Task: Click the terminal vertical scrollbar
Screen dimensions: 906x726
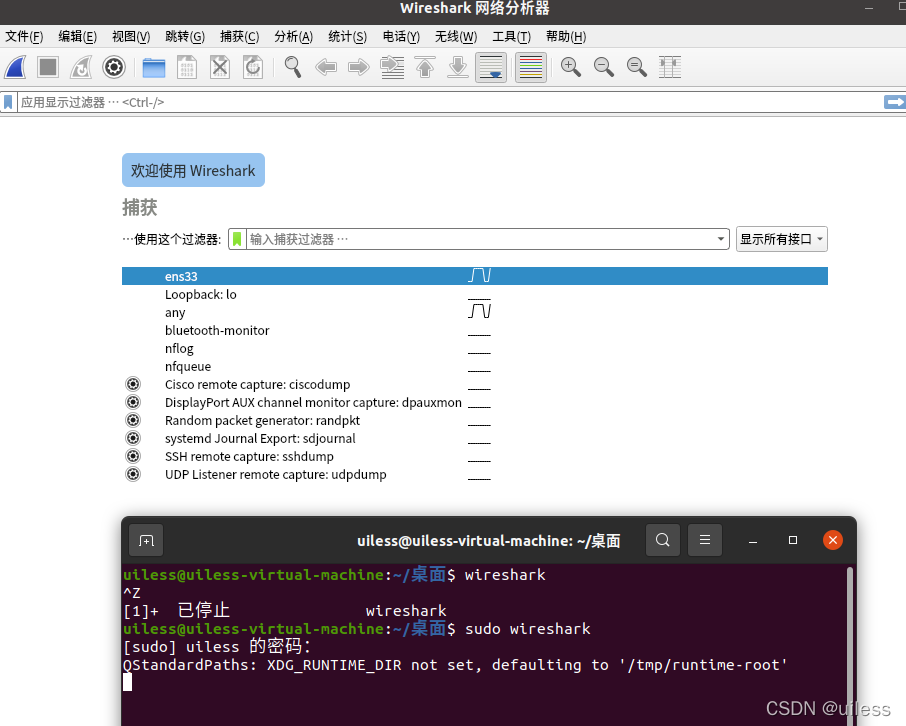Action: tap(850, 646)
